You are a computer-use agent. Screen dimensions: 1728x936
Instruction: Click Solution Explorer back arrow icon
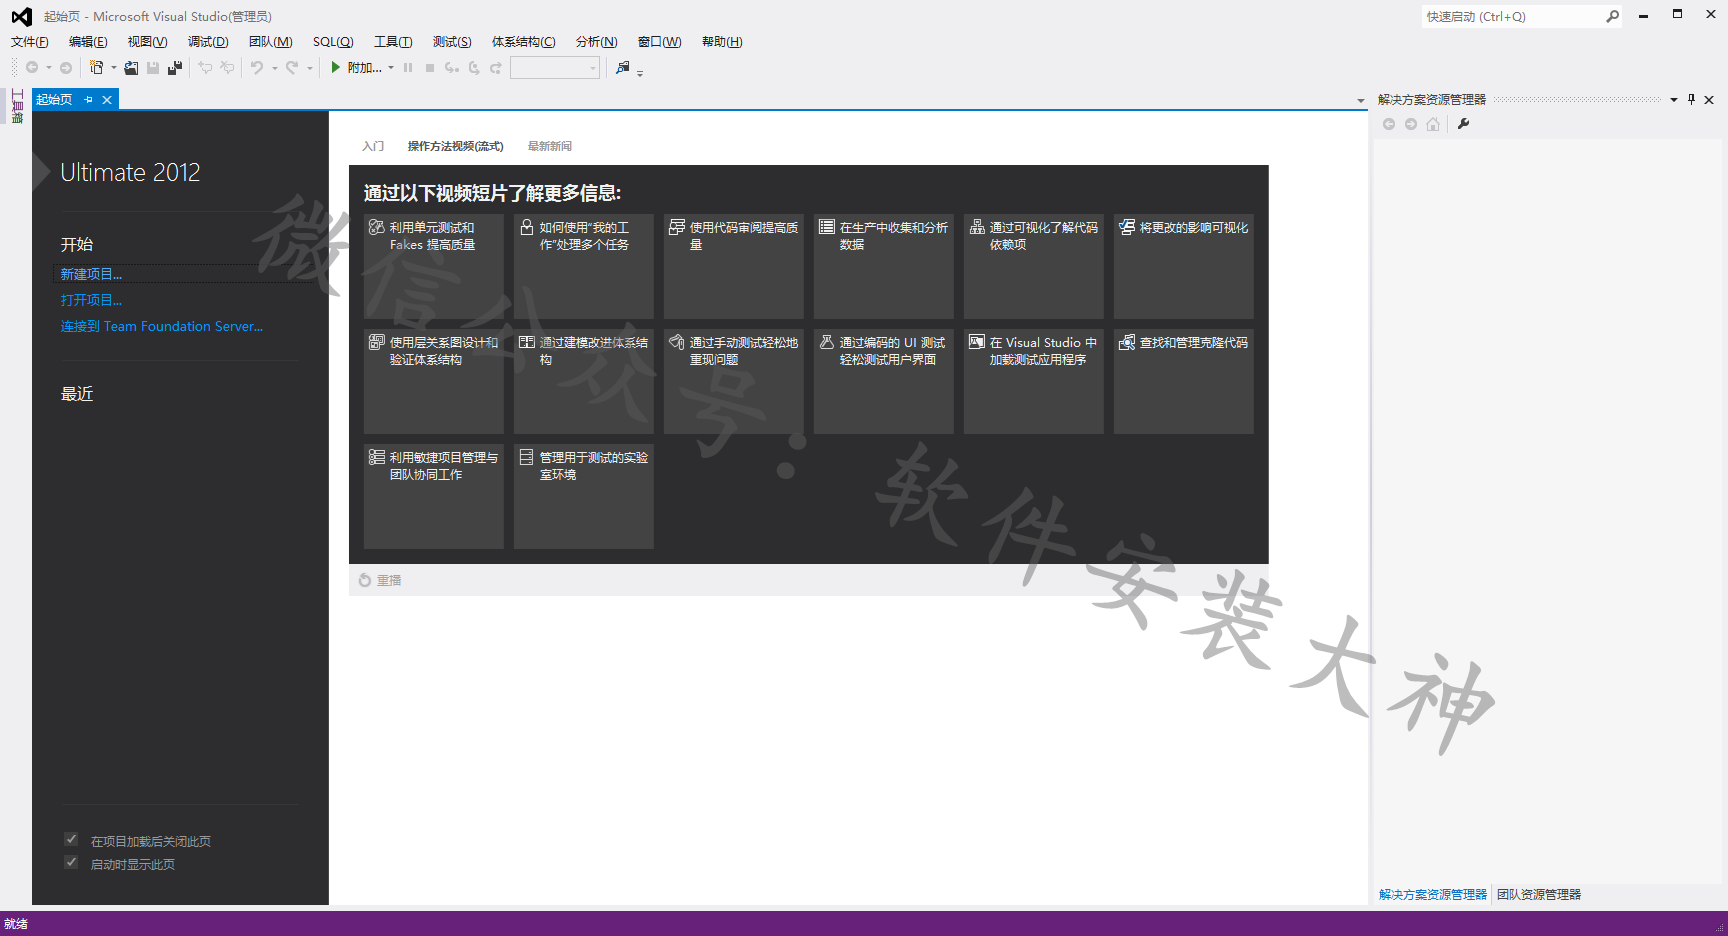[1389, 124]
